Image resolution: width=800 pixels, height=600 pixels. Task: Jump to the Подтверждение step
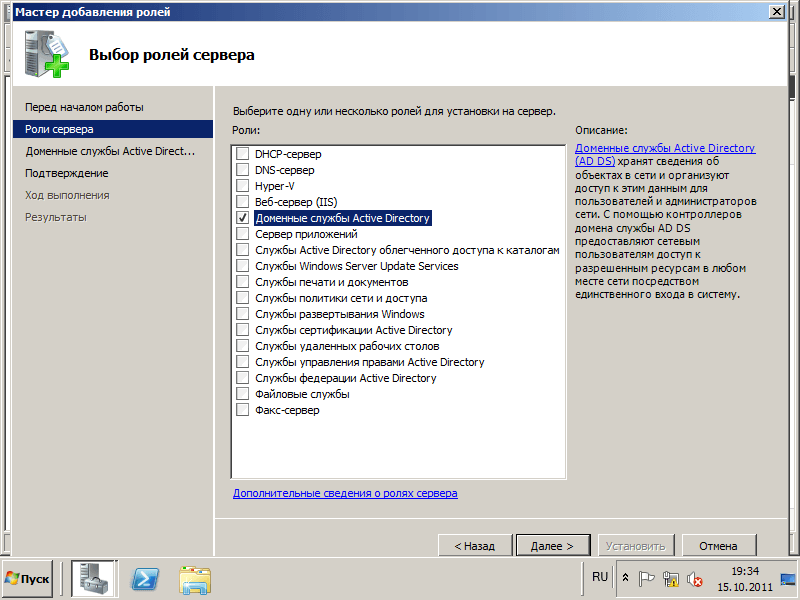coord(67,173)
